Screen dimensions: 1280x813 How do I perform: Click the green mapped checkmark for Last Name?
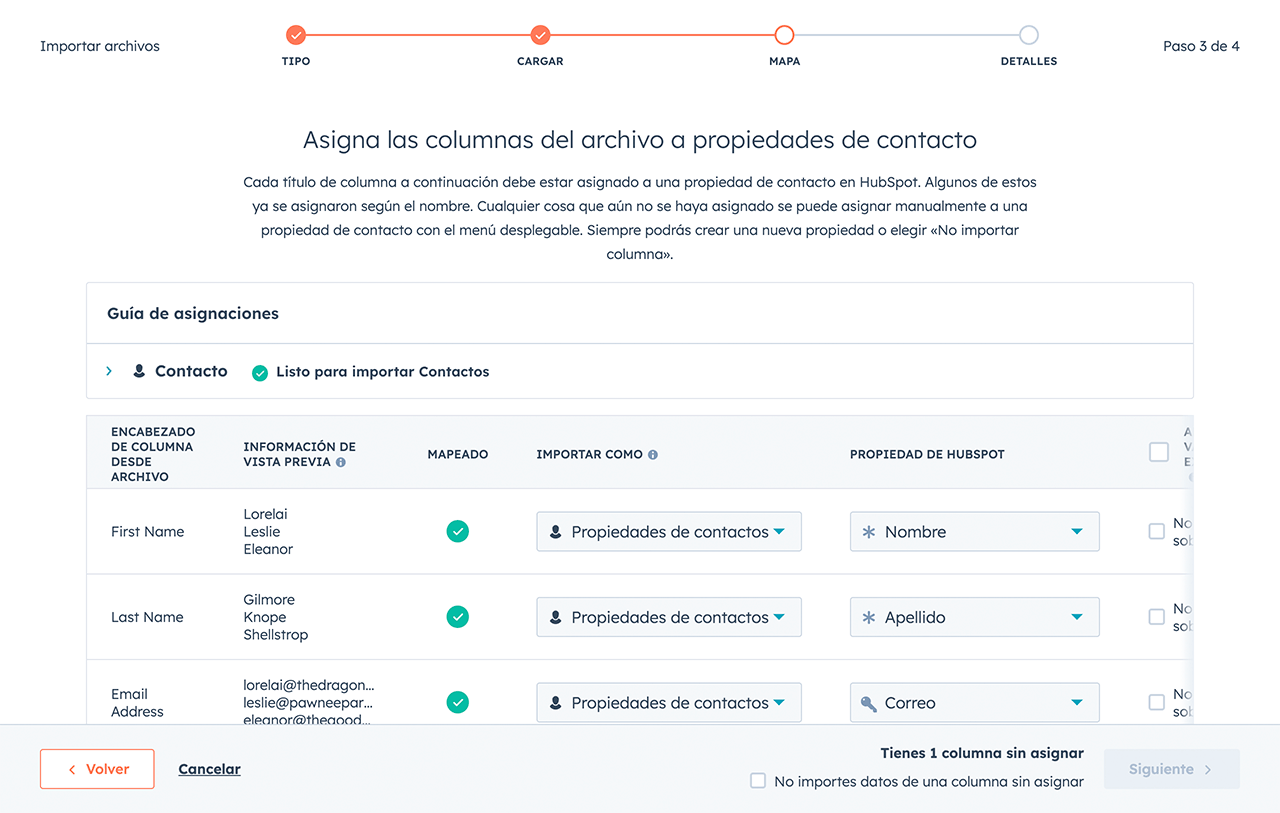[x=458, y=617]
